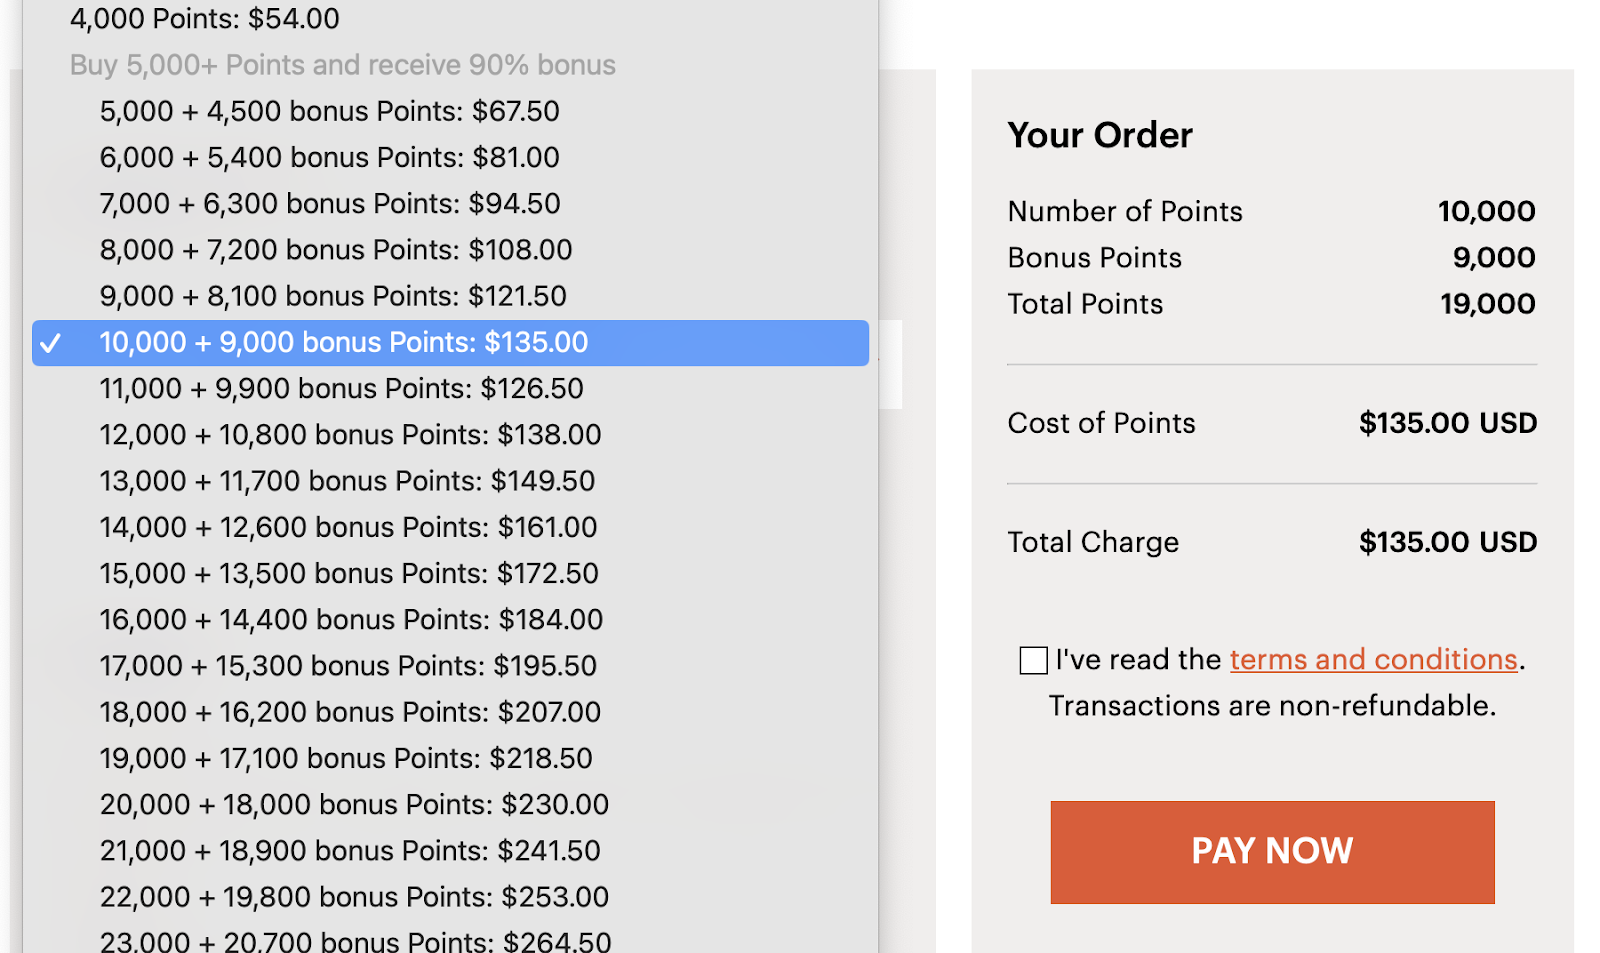Pick 20,000 + 18,000 bonus Points: $230.00

point(354,804)
